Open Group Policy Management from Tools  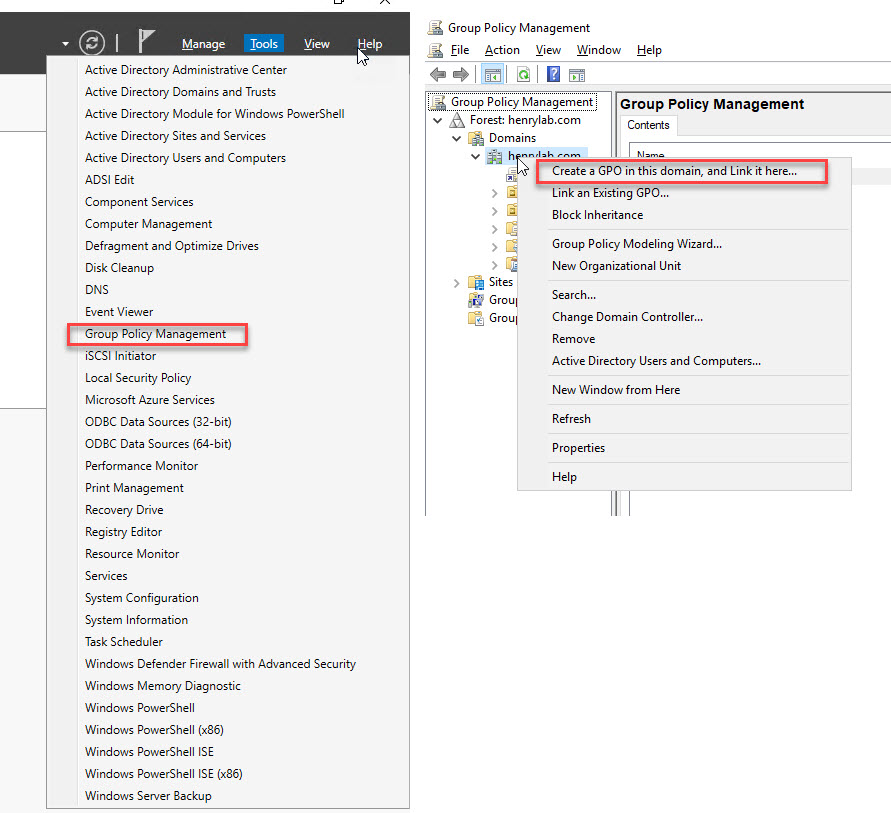[155, 334]
